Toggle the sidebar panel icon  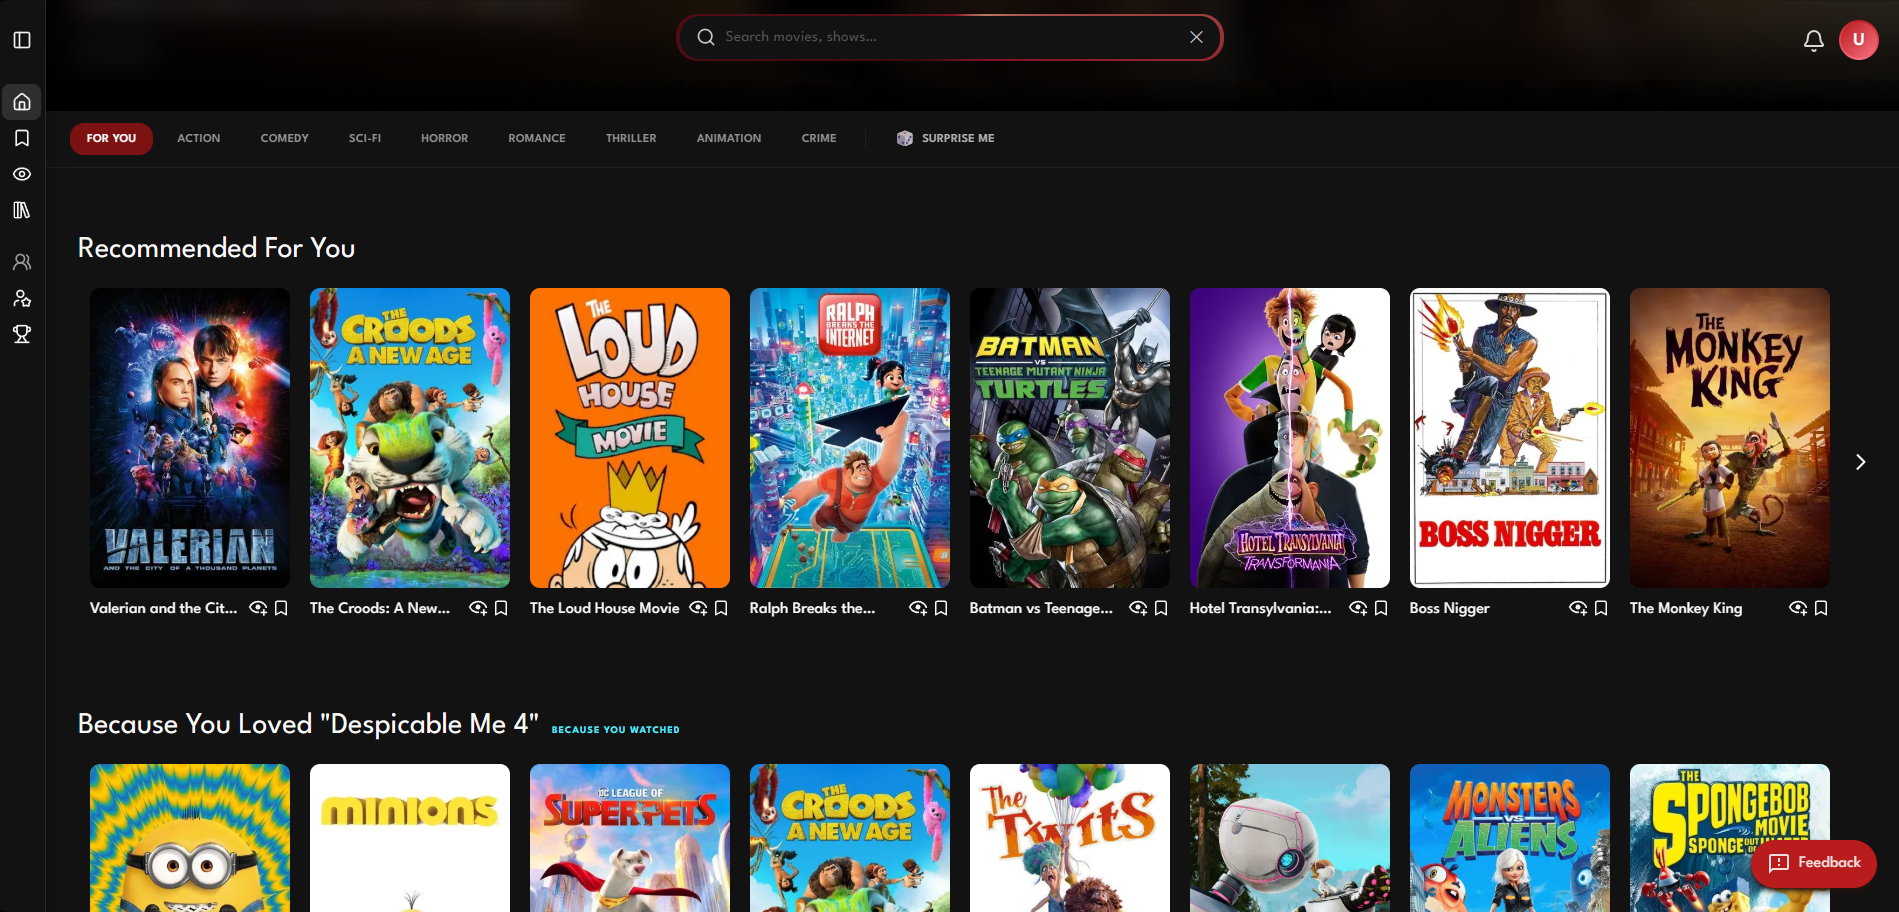(x=22, y=40)
